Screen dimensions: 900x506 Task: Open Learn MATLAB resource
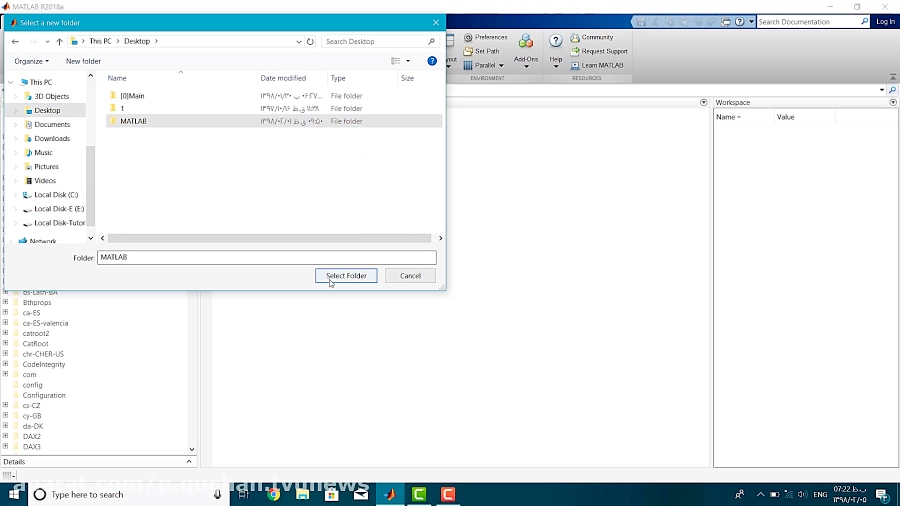pyautogui.click(x=597, y=65)
